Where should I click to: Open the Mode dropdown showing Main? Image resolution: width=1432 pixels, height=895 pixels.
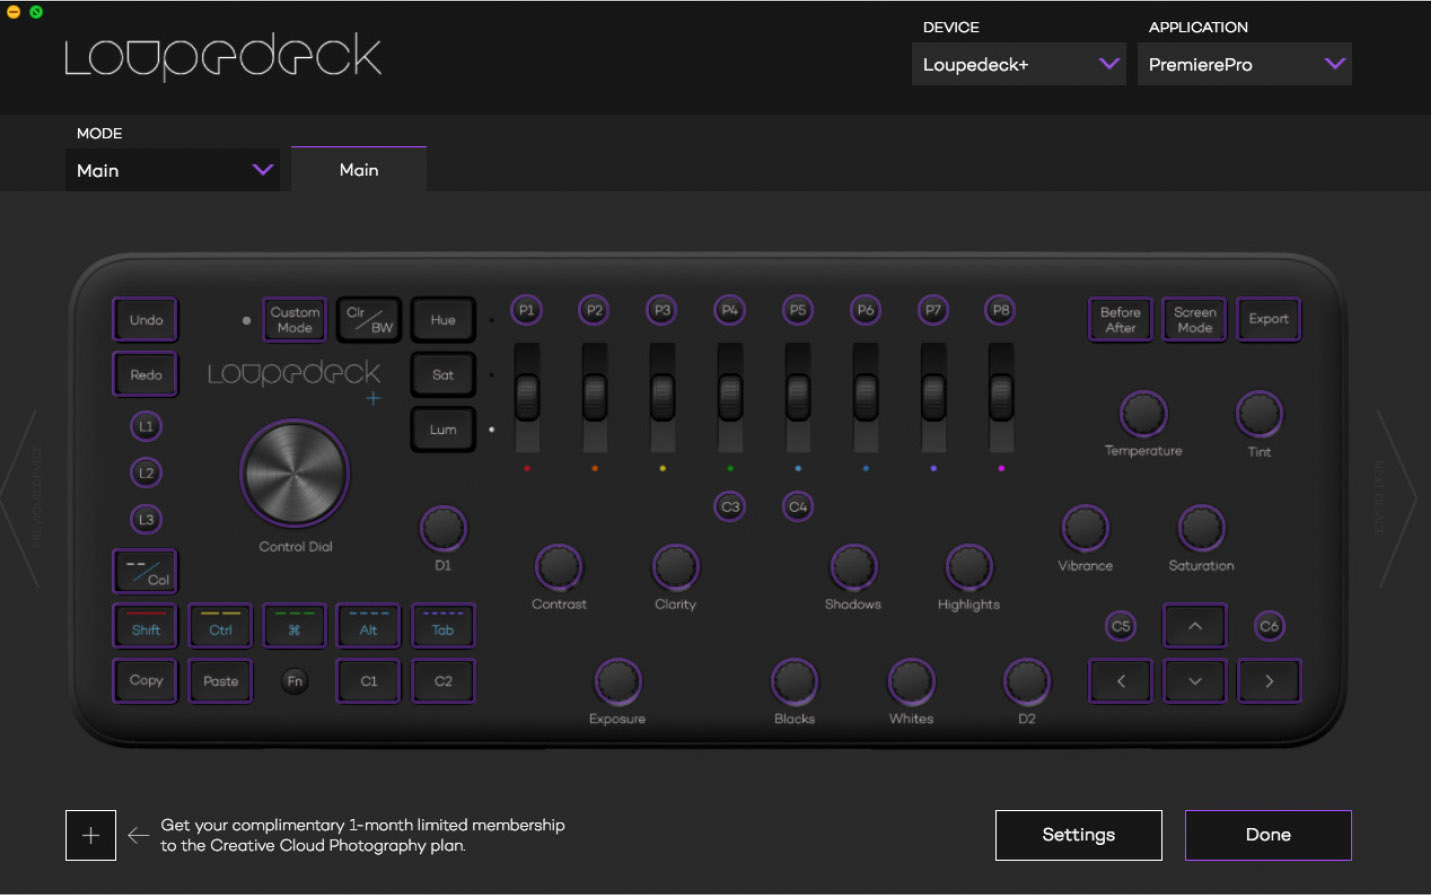173,170
